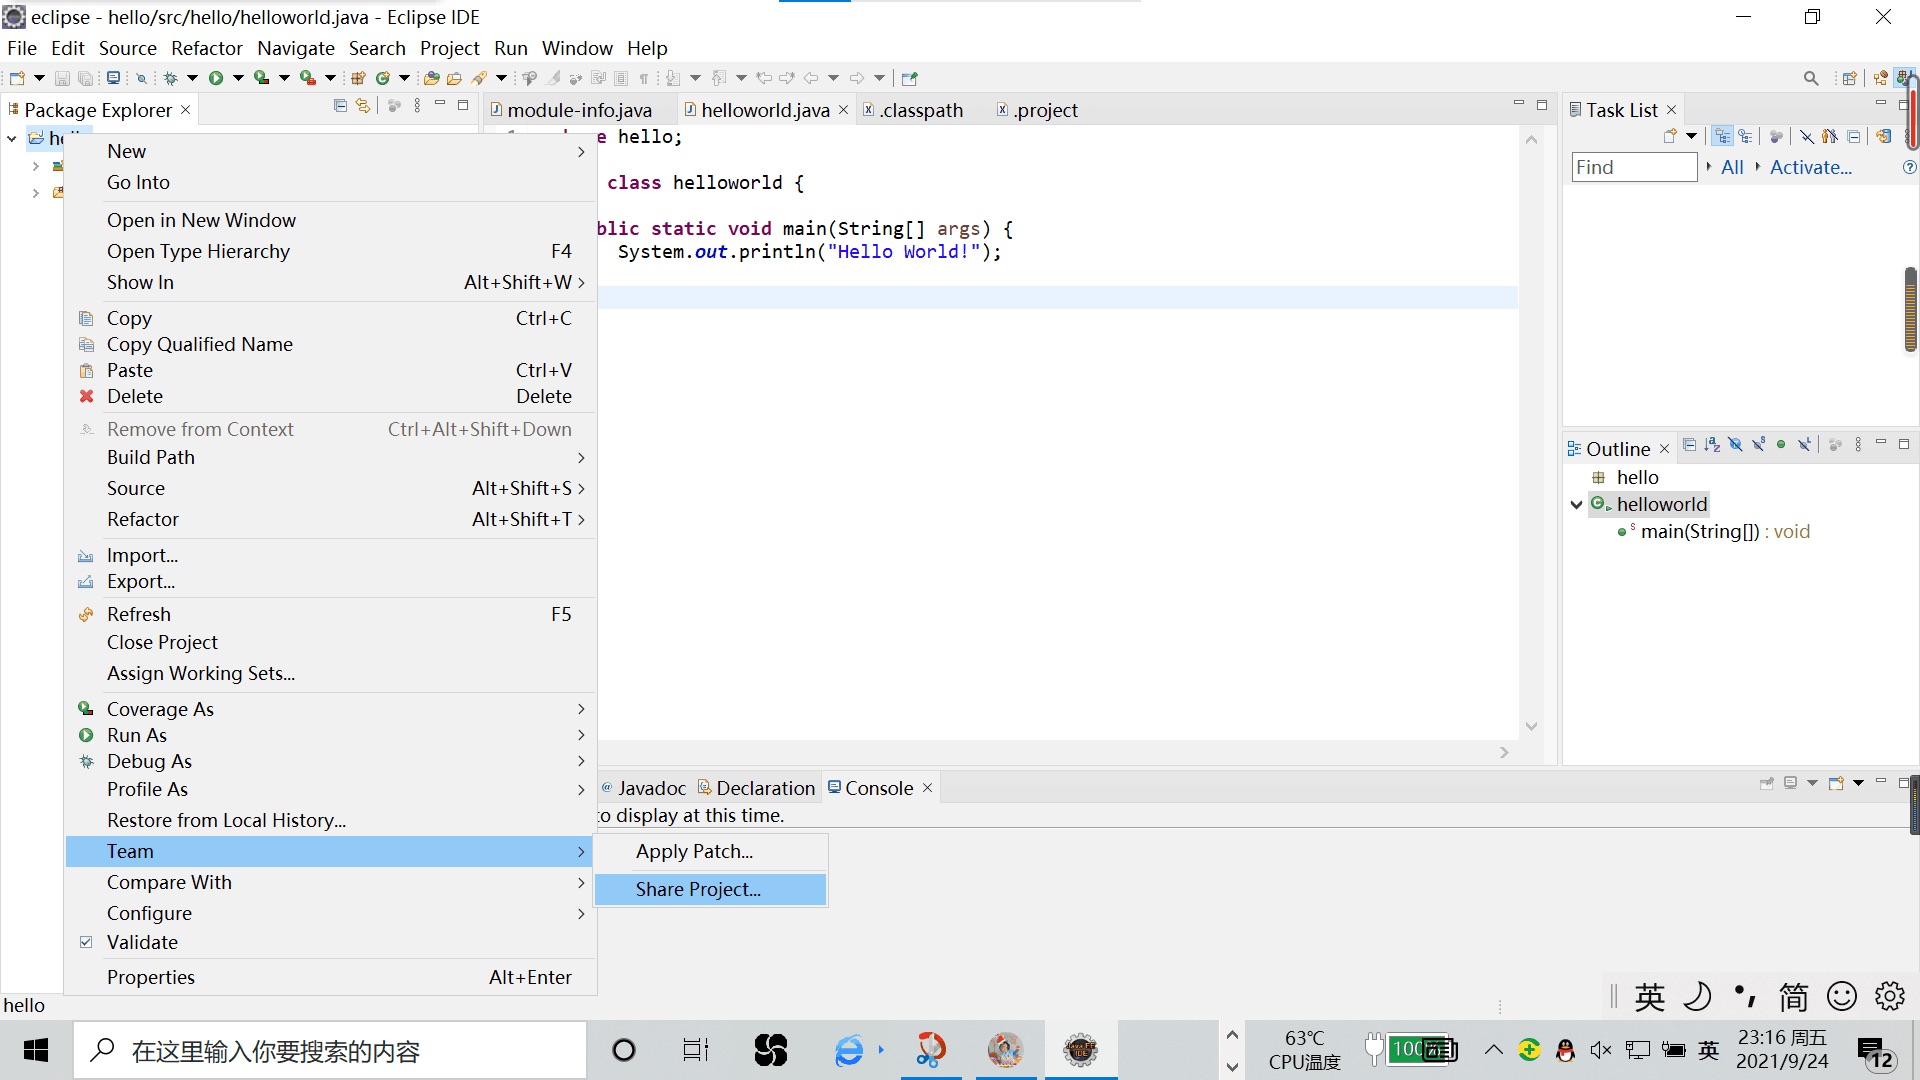Image resolution: width=1920 pixels, height=1080 pixels.
Task: Click the New file toolbar icon
Action: click(17, 78)
